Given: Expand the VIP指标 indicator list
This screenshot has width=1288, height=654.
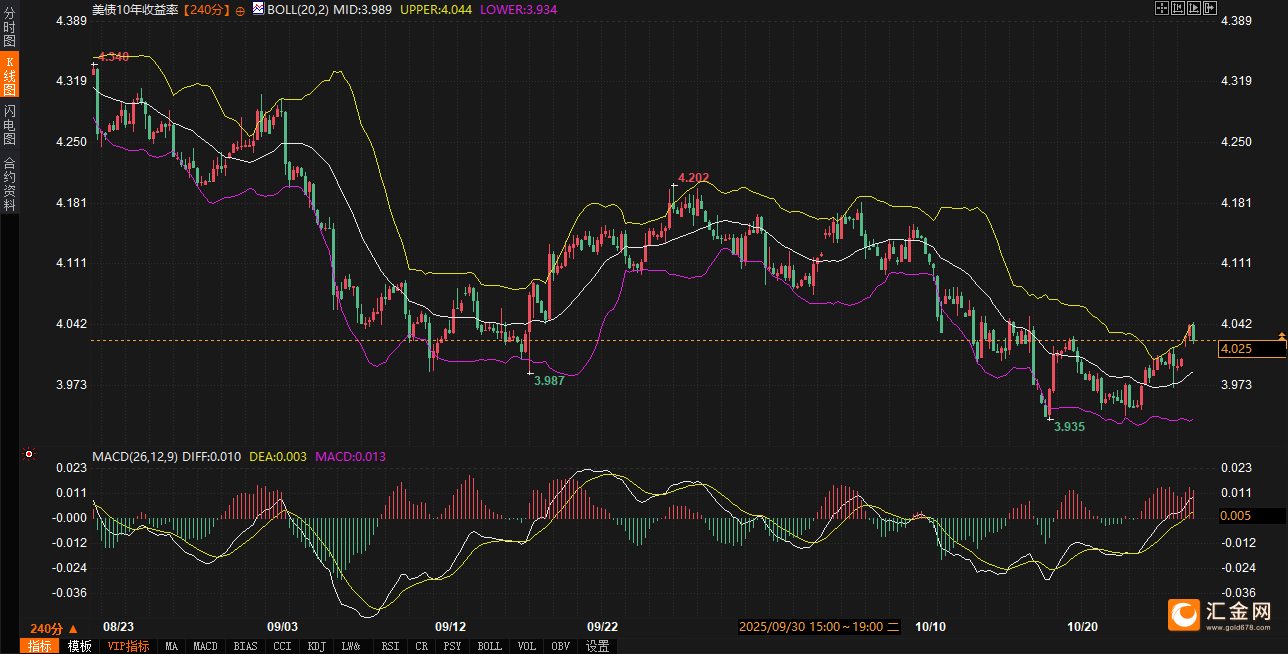Looking at the screenshot, I should [x=129, y=646].
